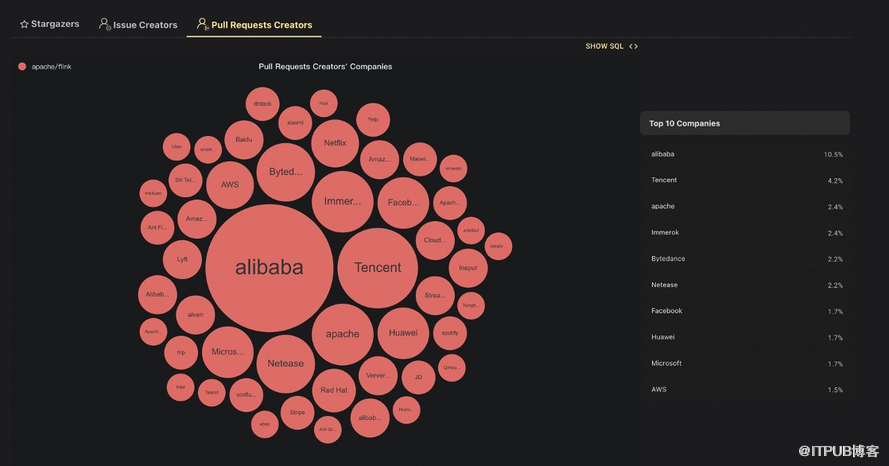Image resolution: width=889 pixels, height=466 pixels.
Task: Click the Inspur bubble
Action: tap(468, 268)
